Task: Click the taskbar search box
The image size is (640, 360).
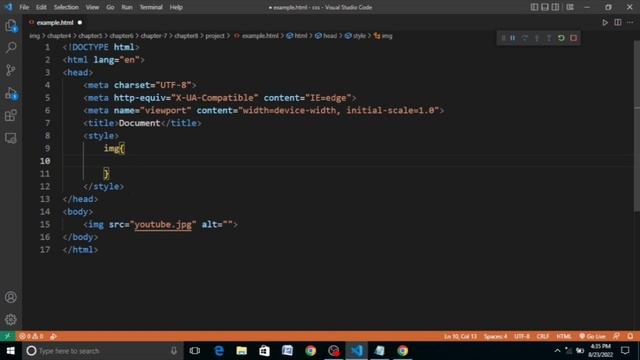Action: [x=102, y=351]
